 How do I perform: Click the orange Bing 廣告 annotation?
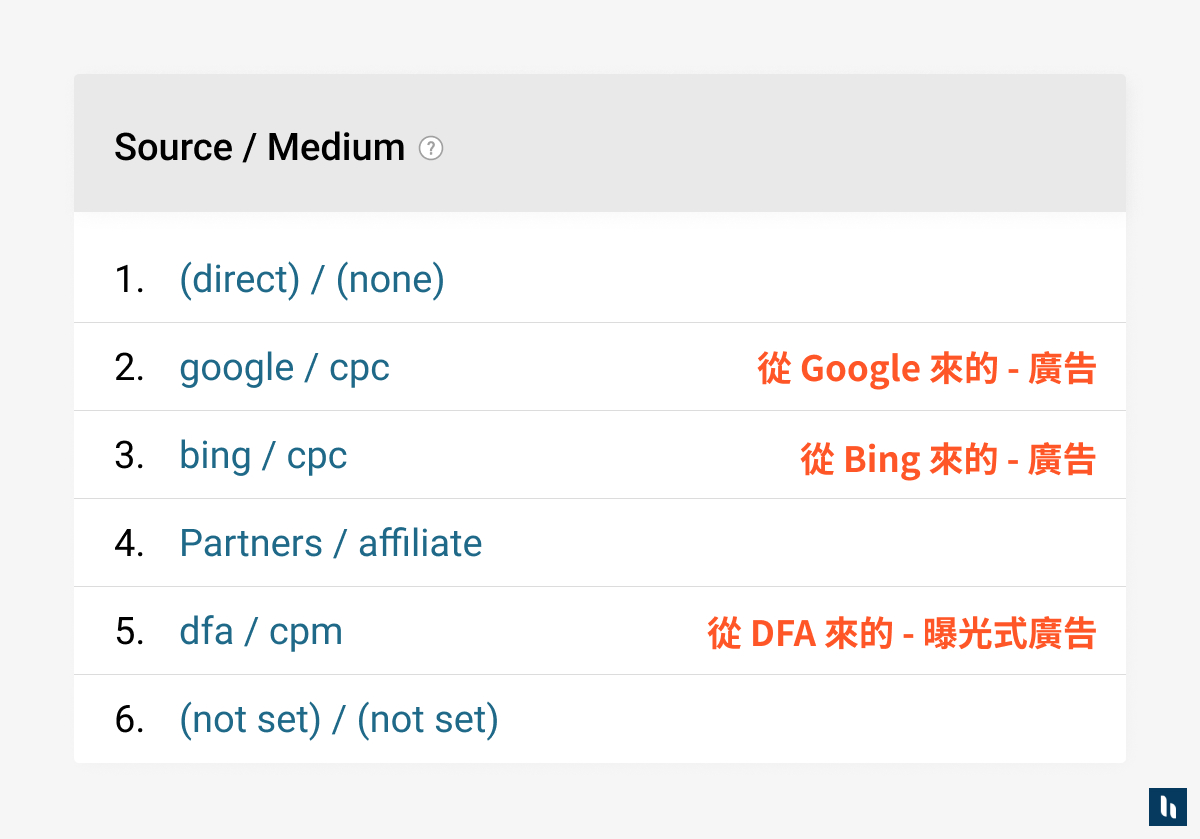(x=948, y=459)
